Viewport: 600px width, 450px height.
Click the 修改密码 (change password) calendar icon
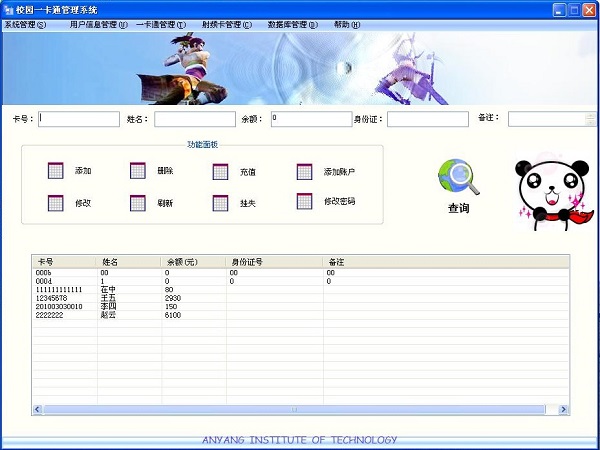304,201
